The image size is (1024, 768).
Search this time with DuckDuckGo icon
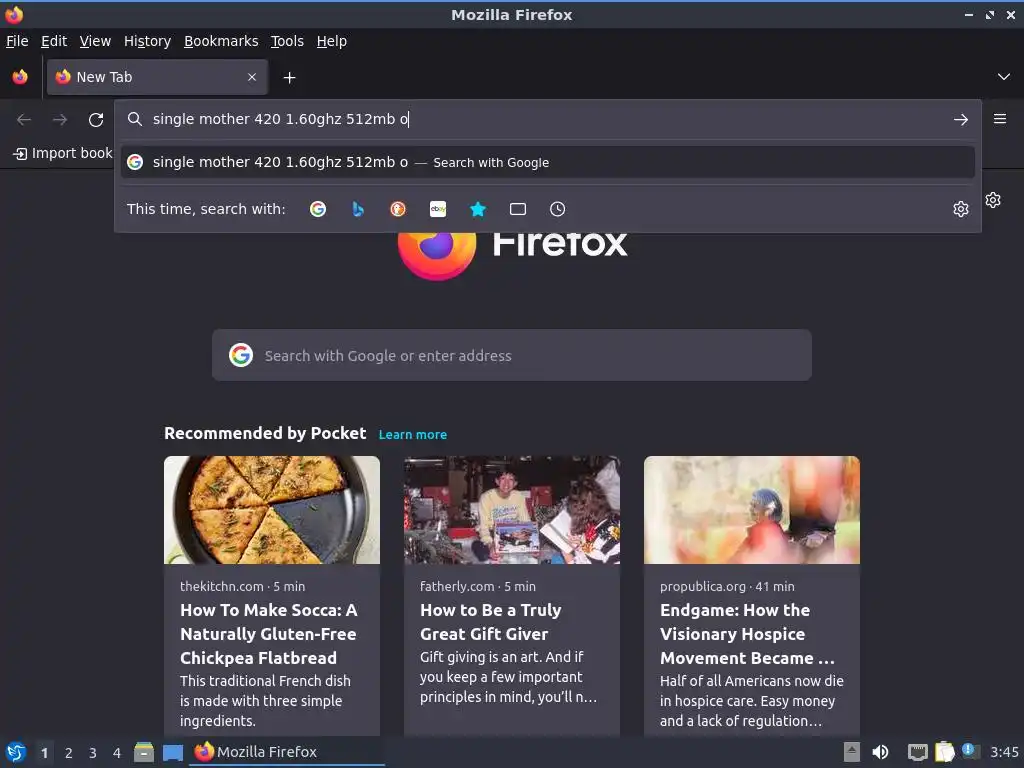coord(398,209)
